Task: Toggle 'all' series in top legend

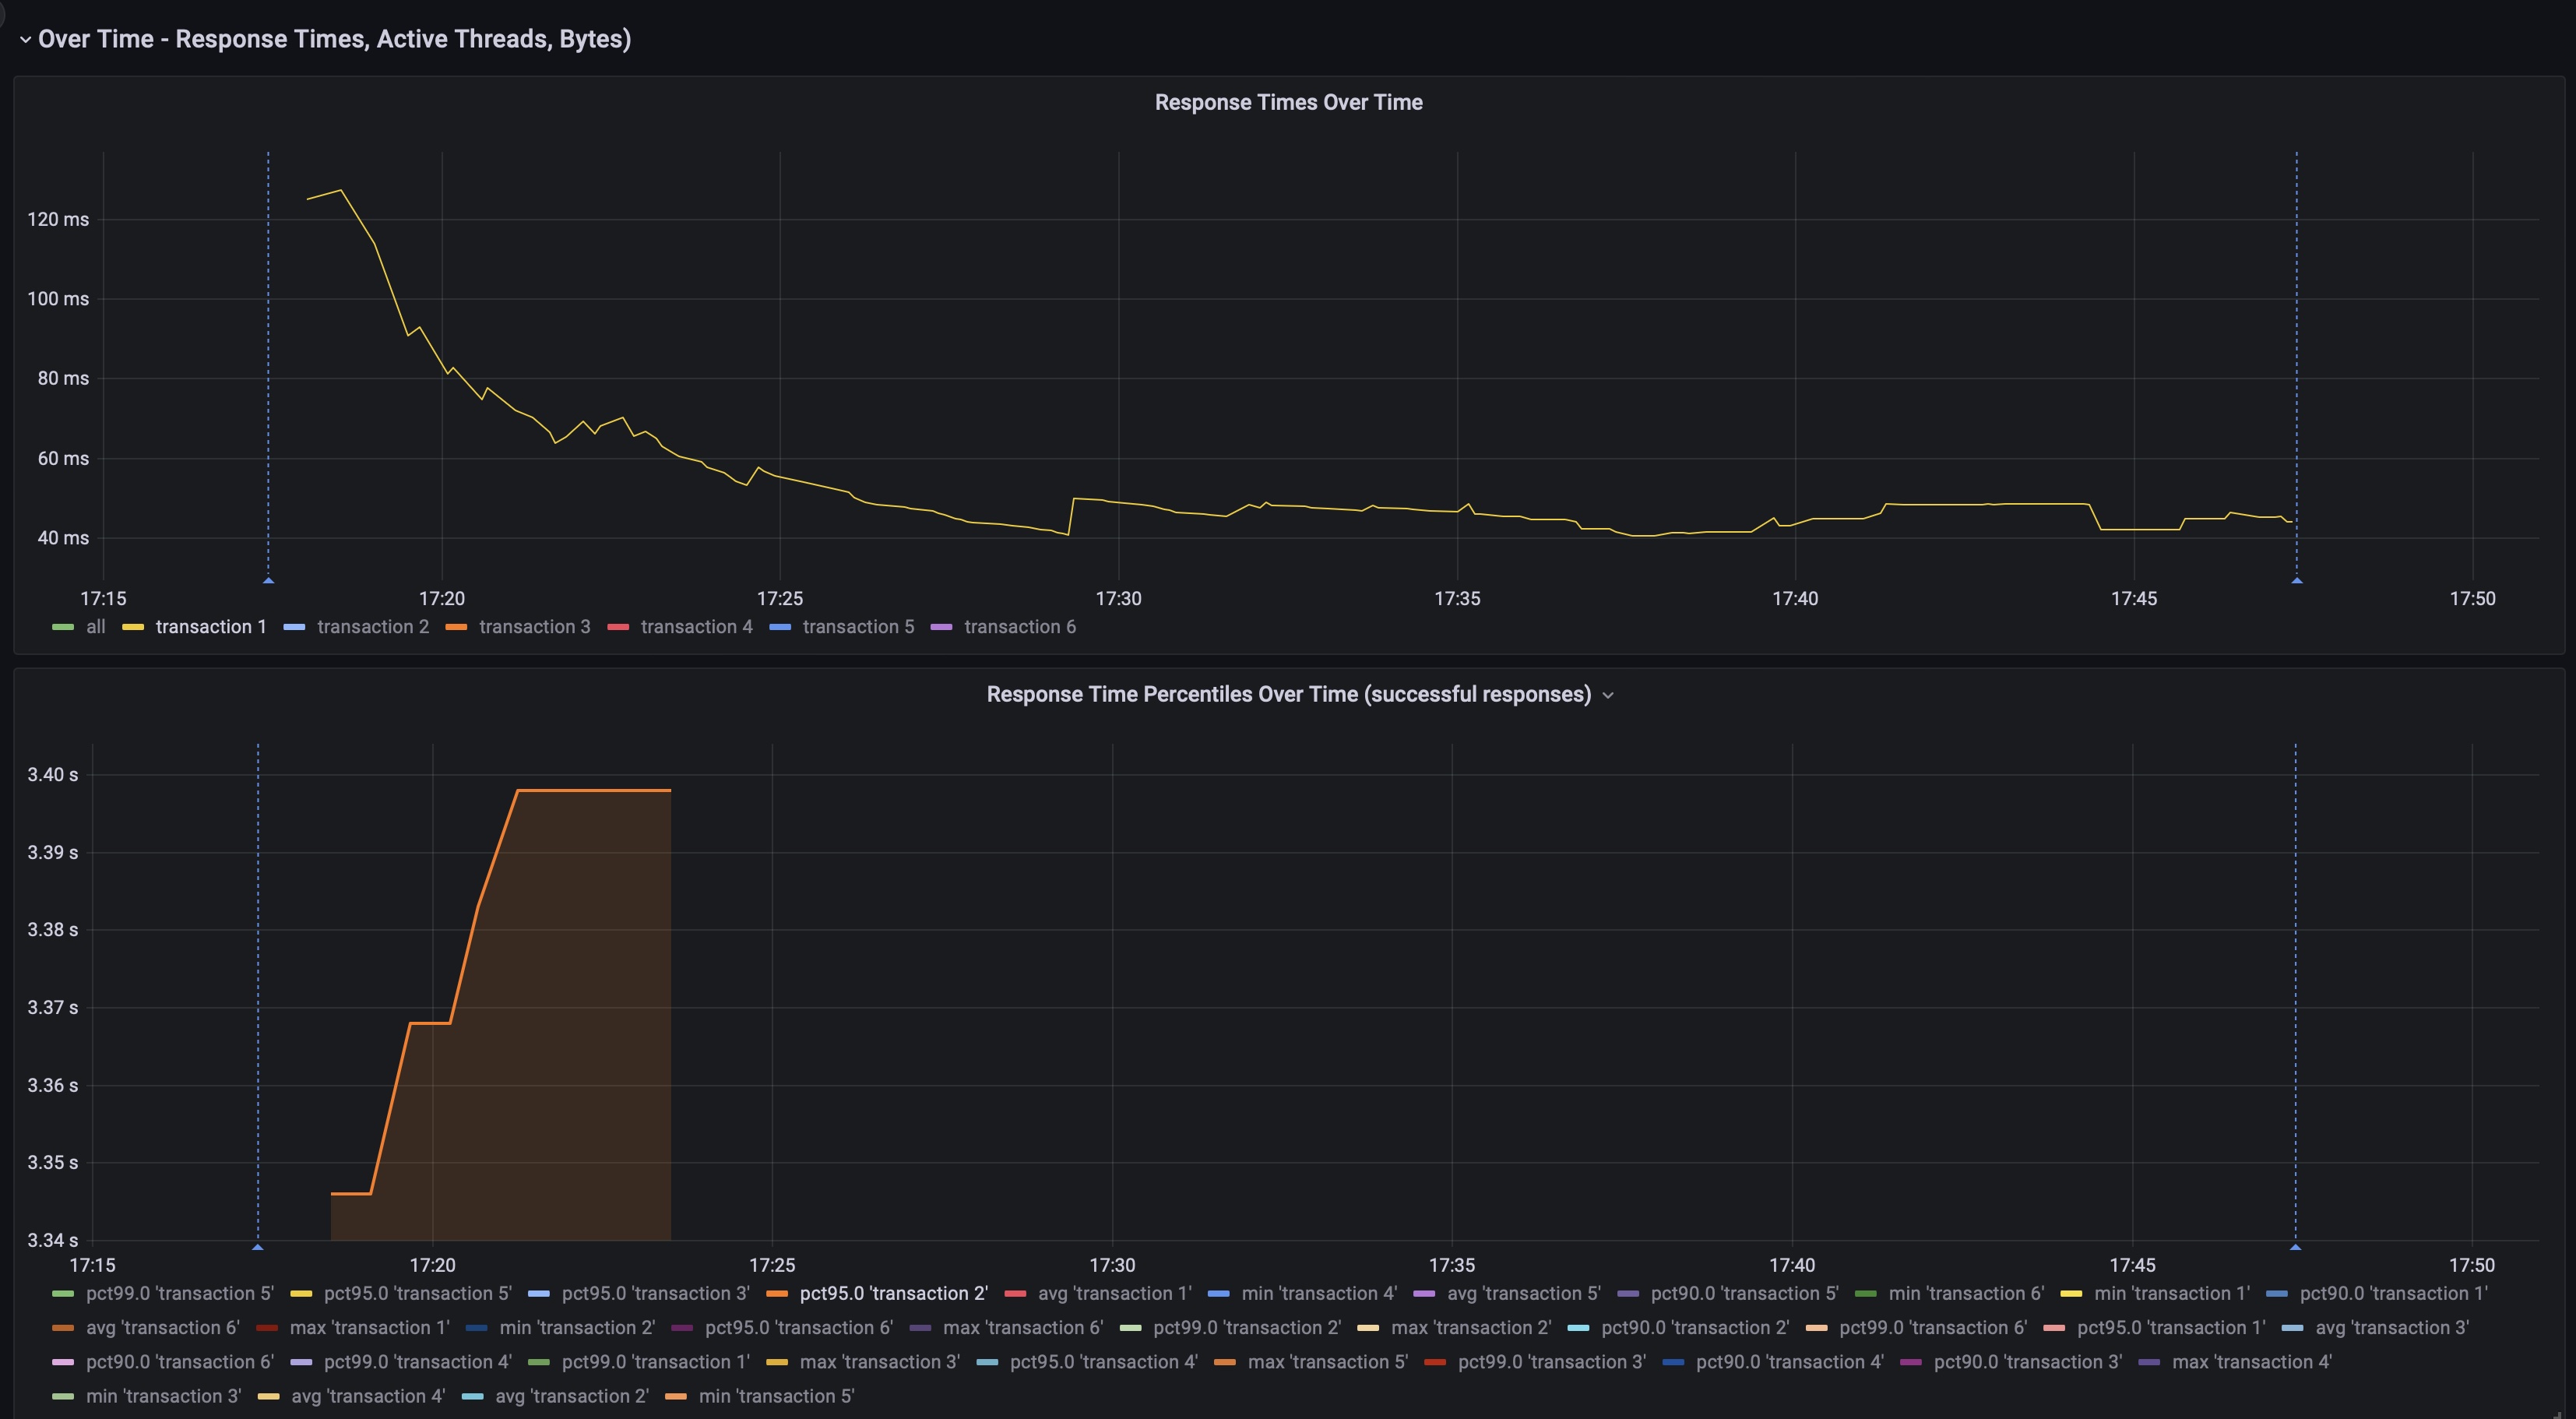Action: click(95, 627)
